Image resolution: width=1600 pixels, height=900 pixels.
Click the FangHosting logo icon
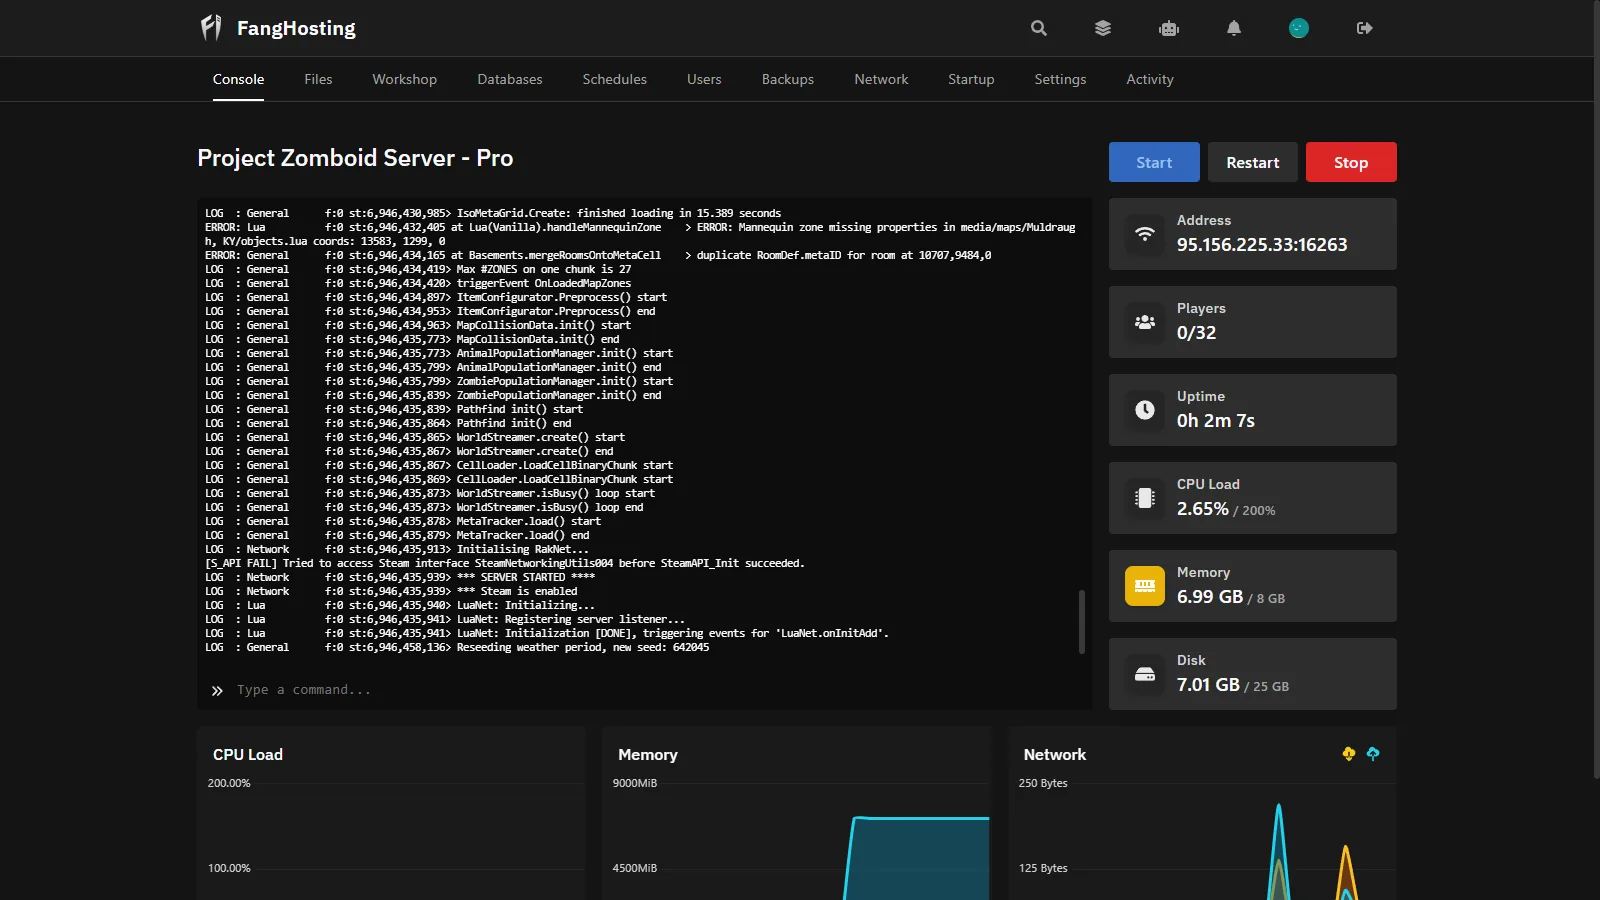point(211,28)
